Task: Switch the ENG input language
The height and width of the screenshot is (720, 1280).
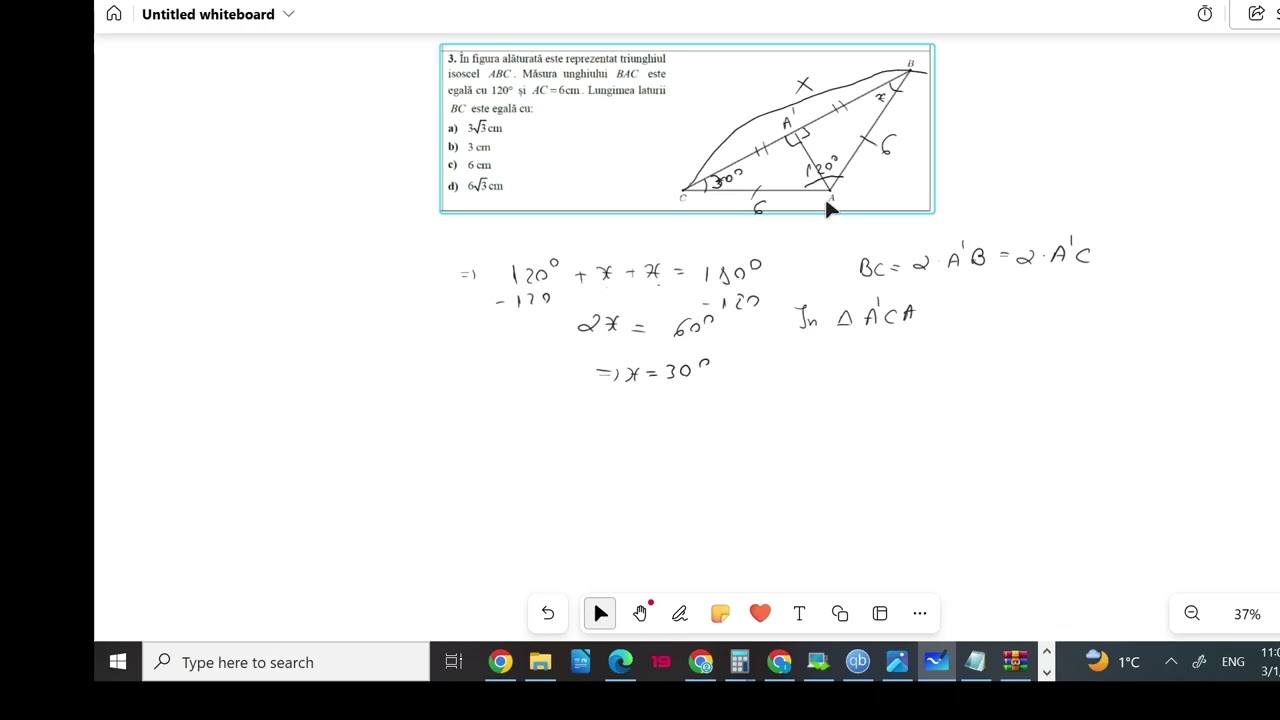Action: pyautogui.click(x=1233, y=662)
